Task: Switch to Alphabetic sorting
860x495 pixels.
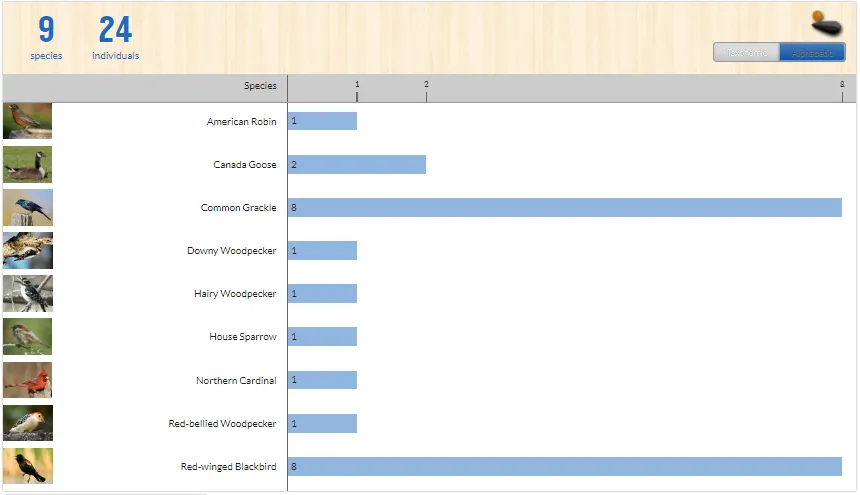Action: [812, 53]
